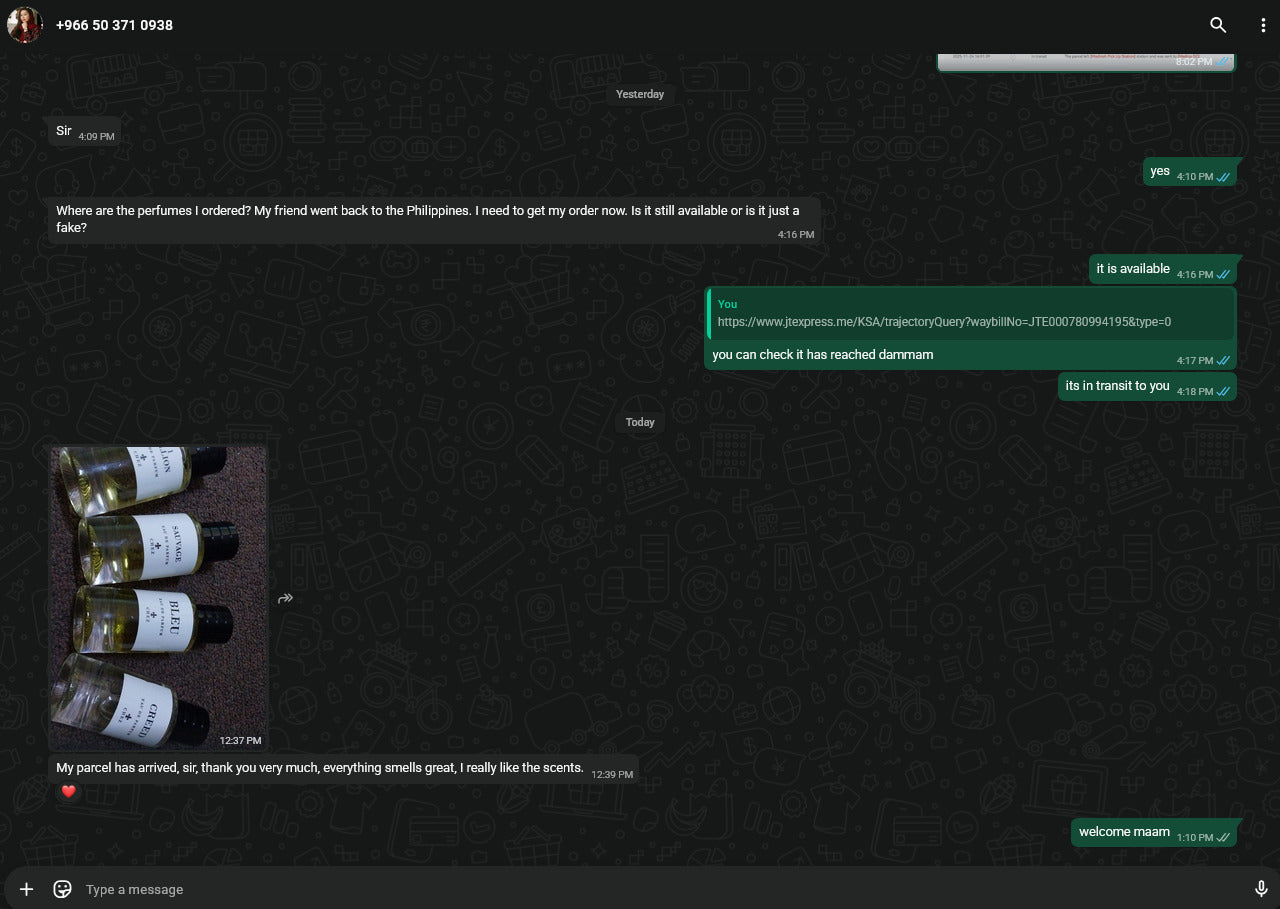Click the "it is available" message bubble

click(x=1133, y=269)
